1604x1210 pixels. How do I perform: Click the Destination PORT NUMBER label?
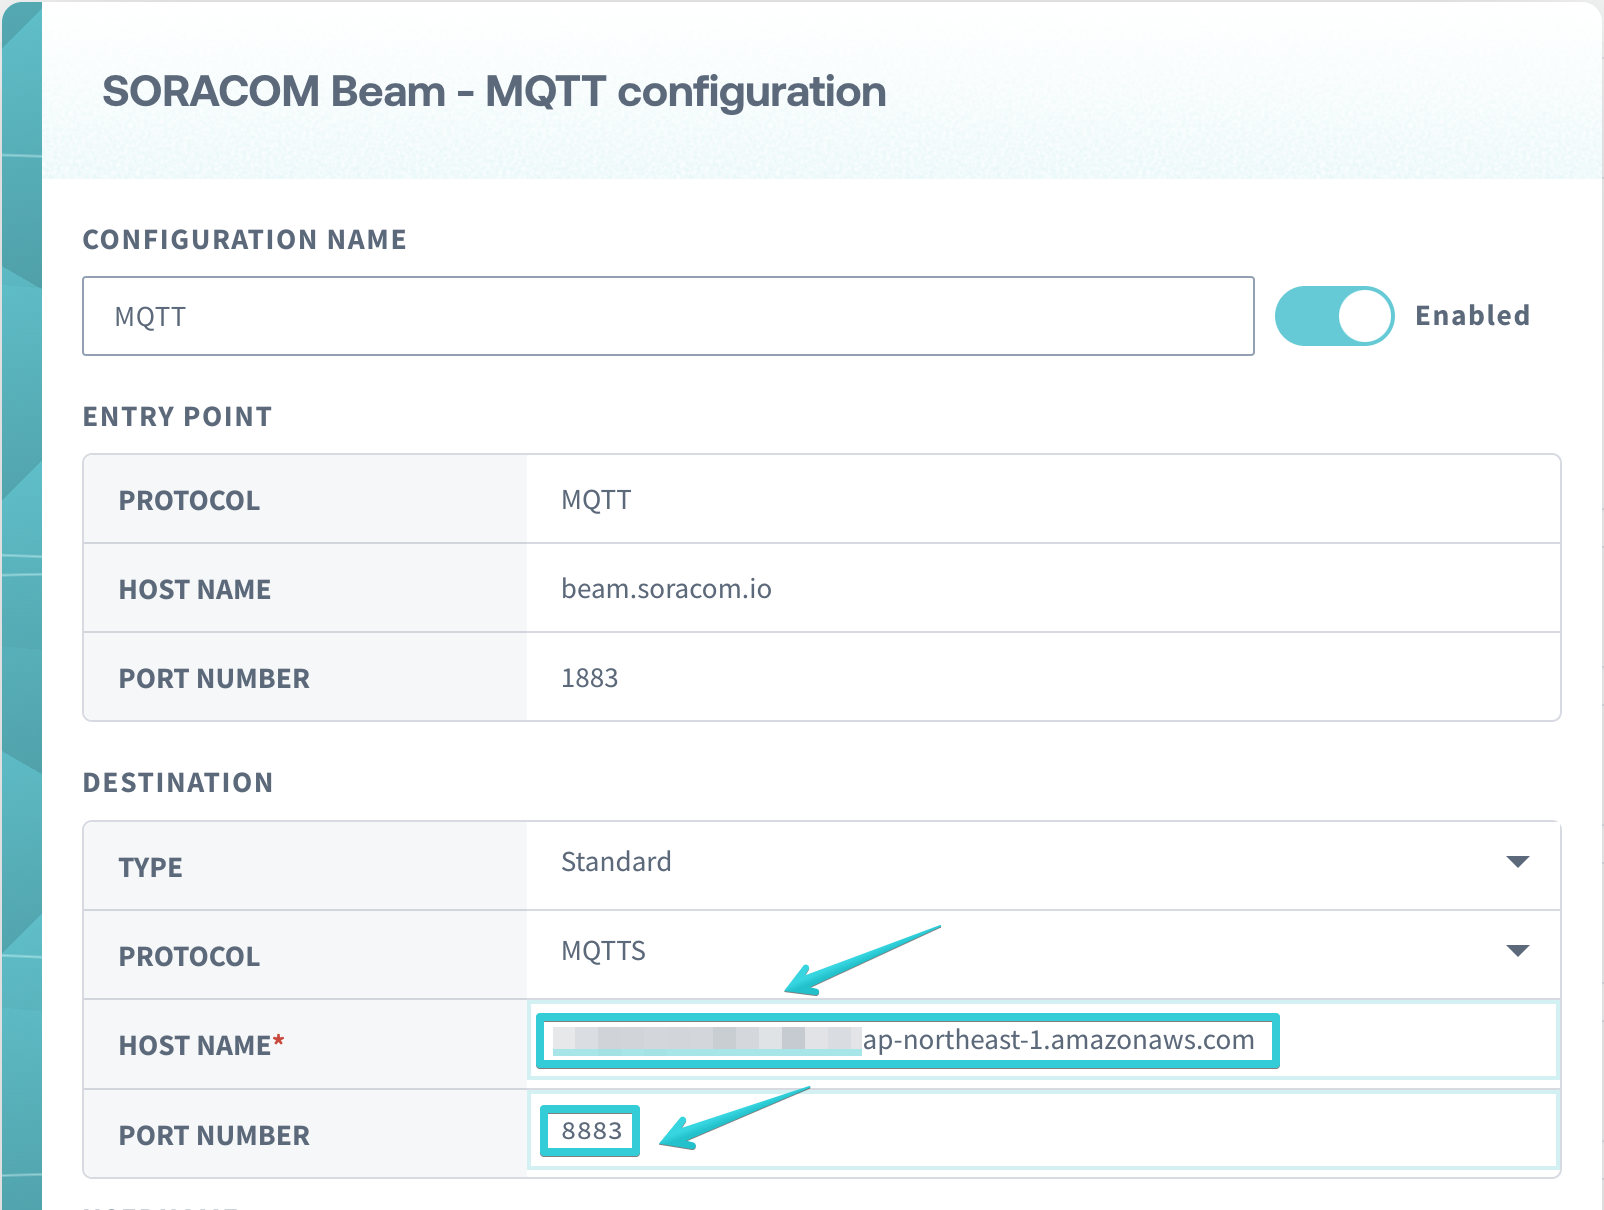(214, 1136)
